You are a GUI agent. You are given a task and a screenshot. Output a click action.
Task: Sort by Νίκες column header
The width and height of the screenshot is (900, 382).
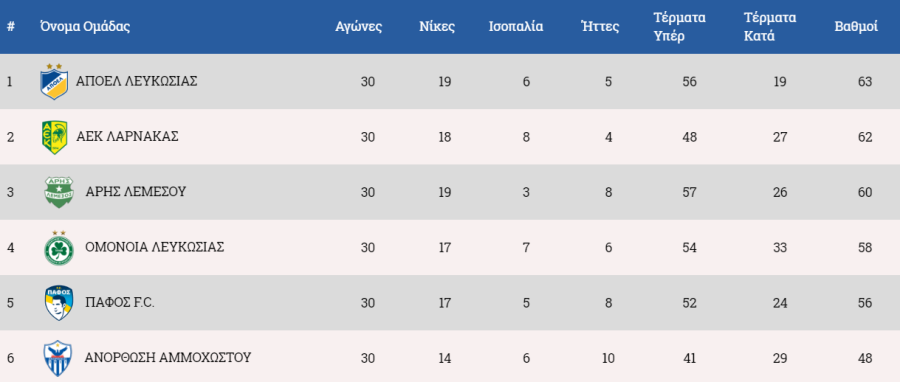[437, 26]
